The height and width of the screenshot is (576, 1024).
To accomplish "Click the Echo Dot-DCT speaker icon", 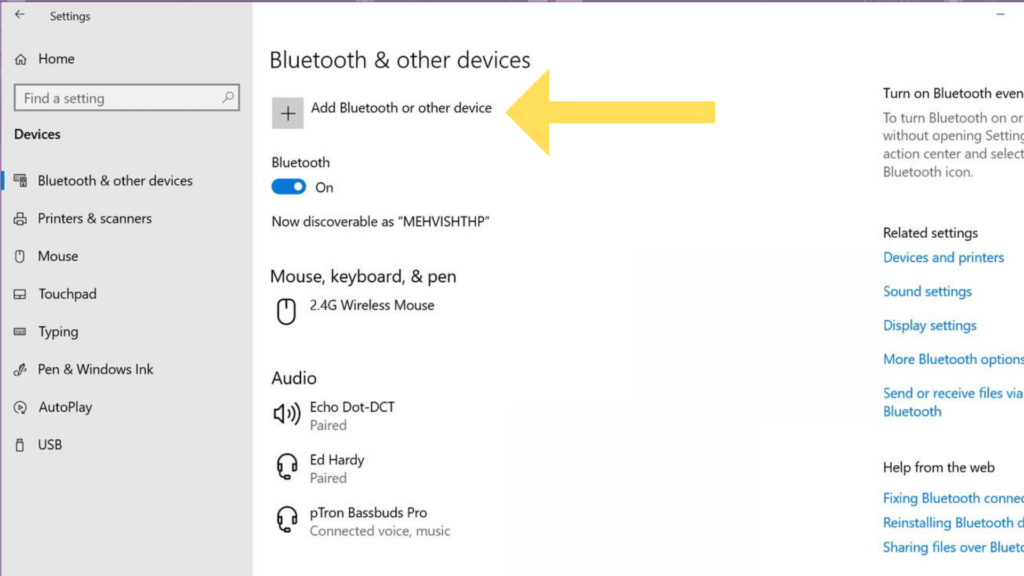I will (x=287, y=413).
